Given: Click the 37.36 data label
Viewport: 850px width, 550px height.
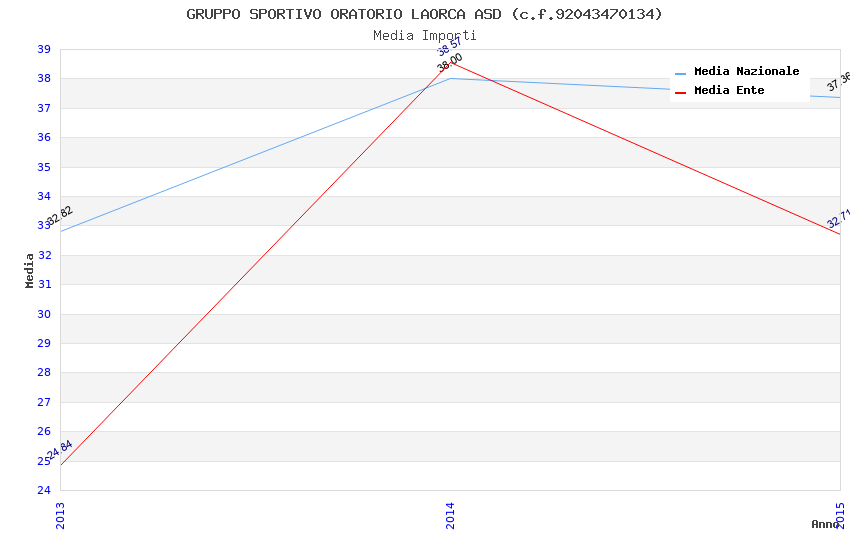Looking at the screenshot, I should tap(838, 82).
